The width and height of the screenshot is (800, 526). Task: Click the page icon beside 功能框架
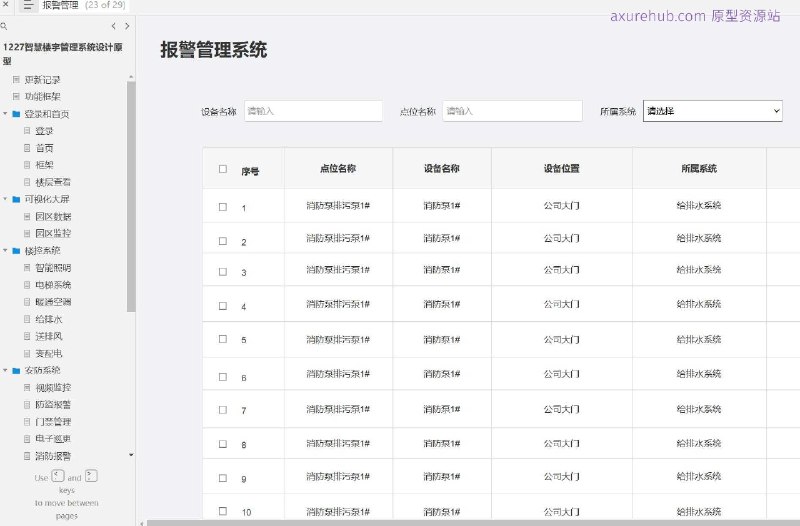(x=16, y=96)
